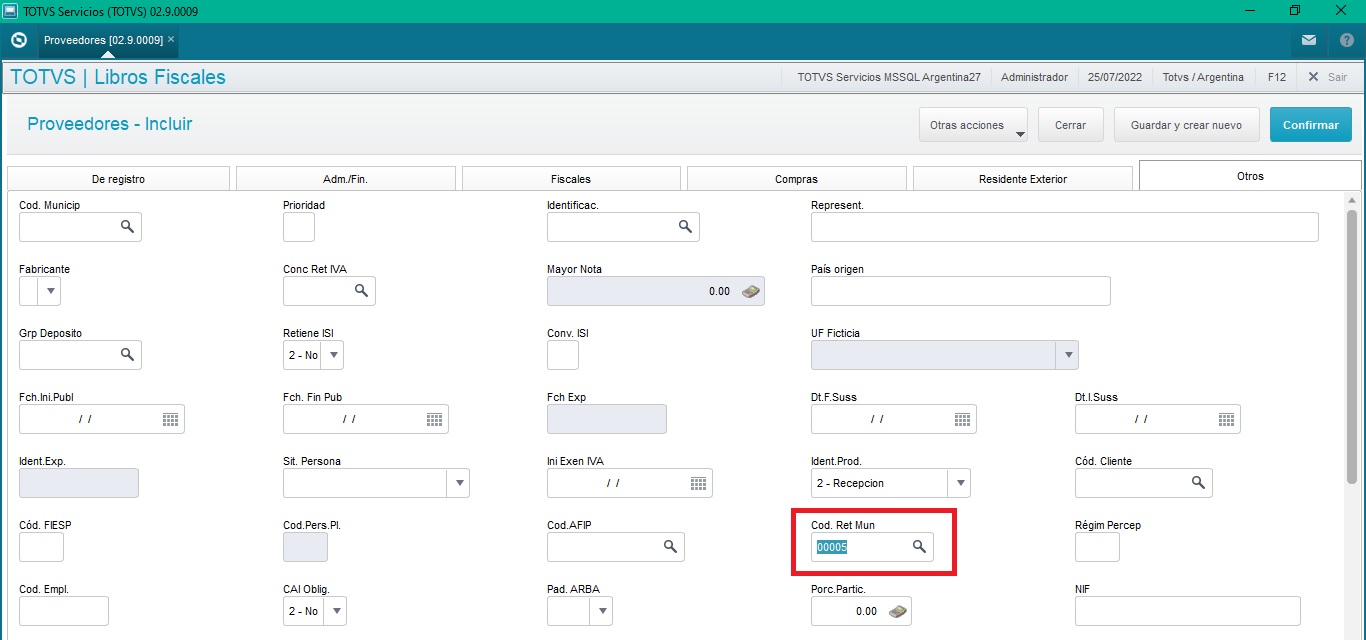Image resolution: width=1366 pixels, height=640 pixels.
Task: Open calendar picker for Ini Exen IVA
Action: coord(698,483)
